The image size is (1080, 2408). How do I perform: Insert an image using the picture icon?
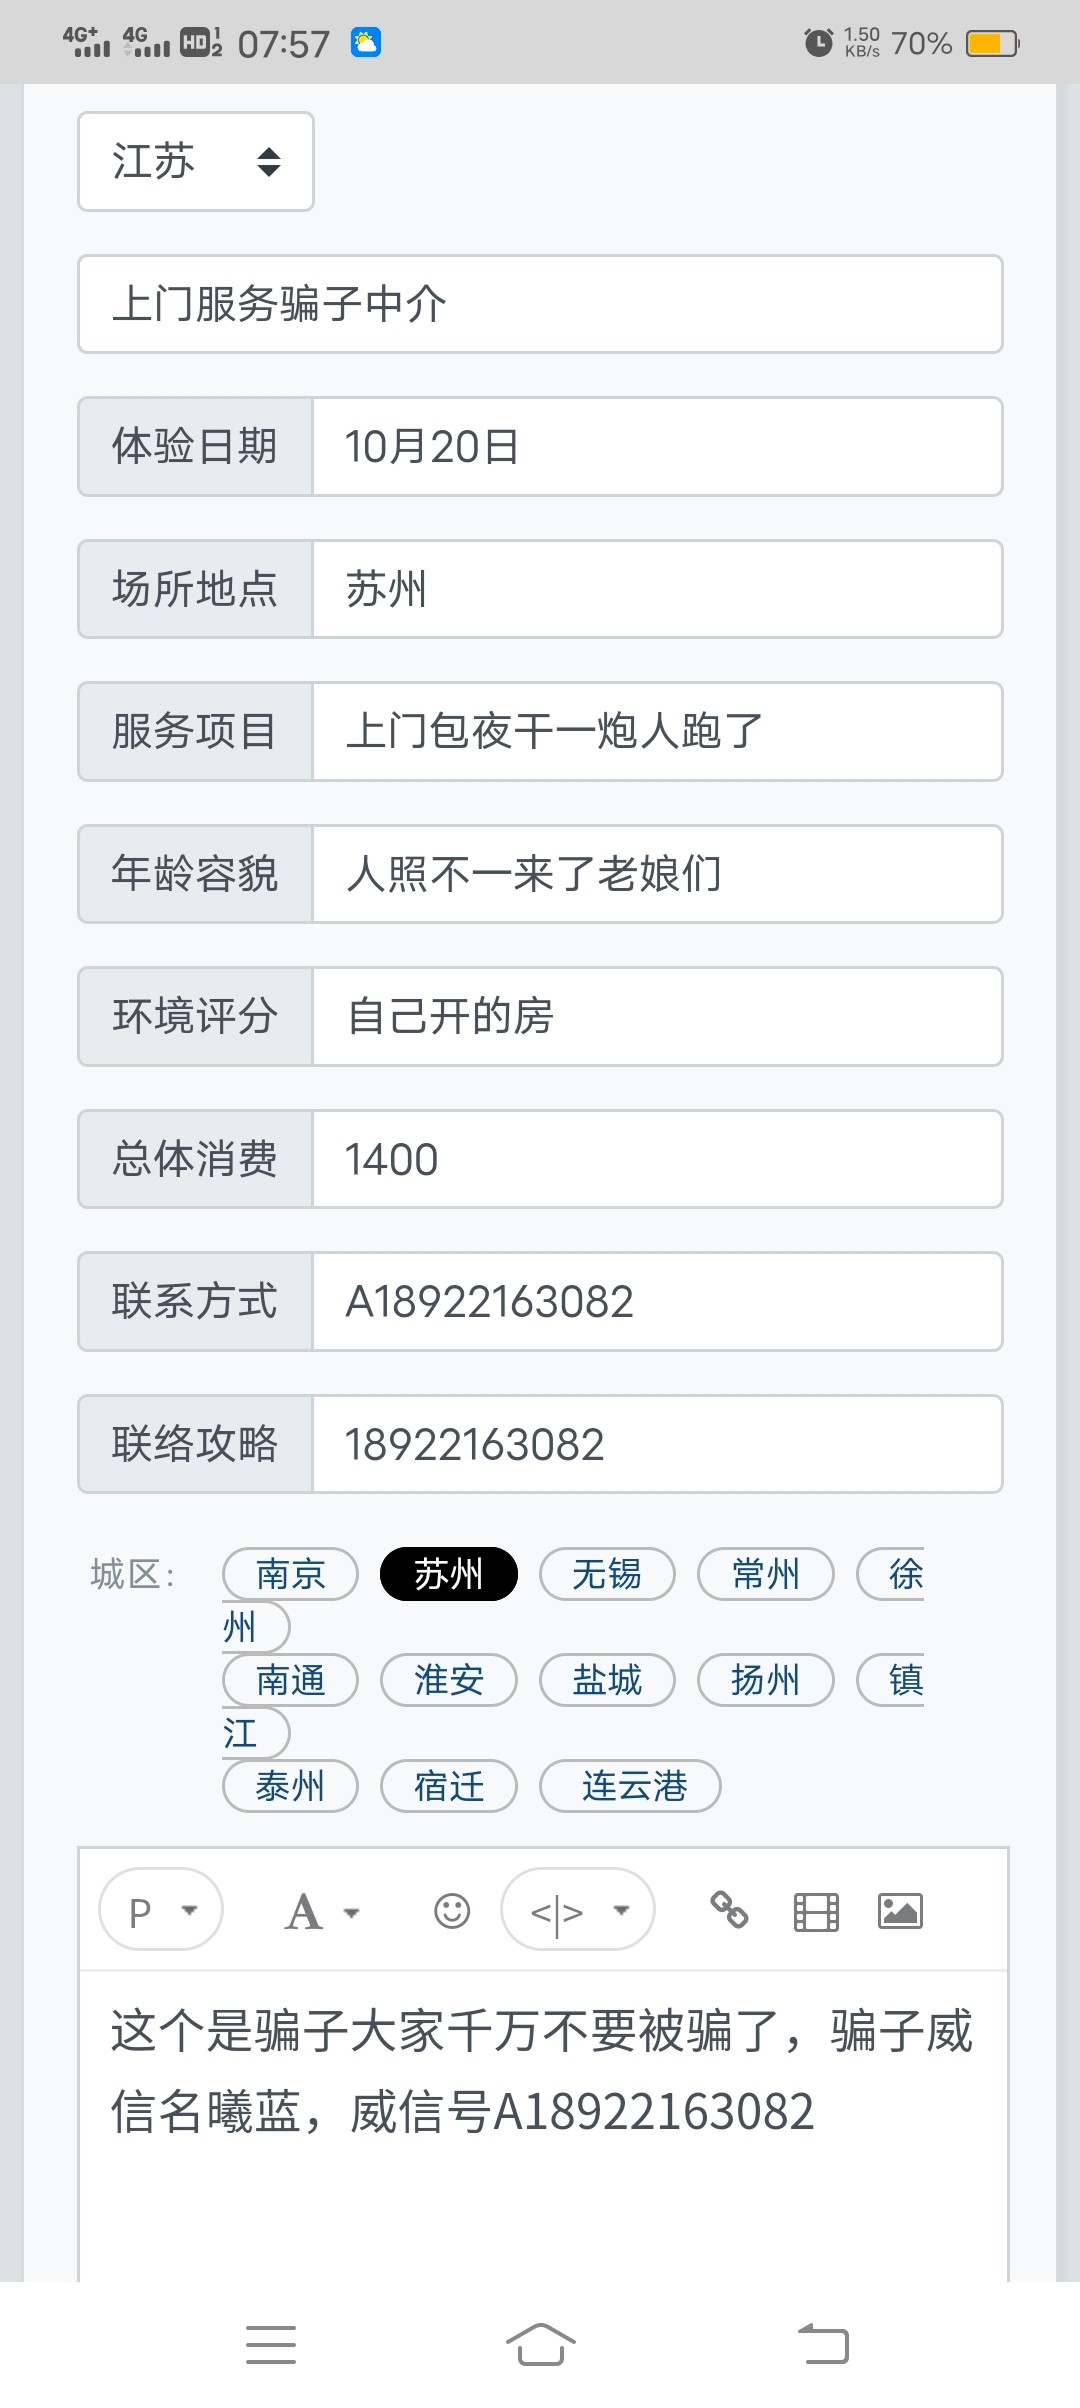pos(900,1911)
